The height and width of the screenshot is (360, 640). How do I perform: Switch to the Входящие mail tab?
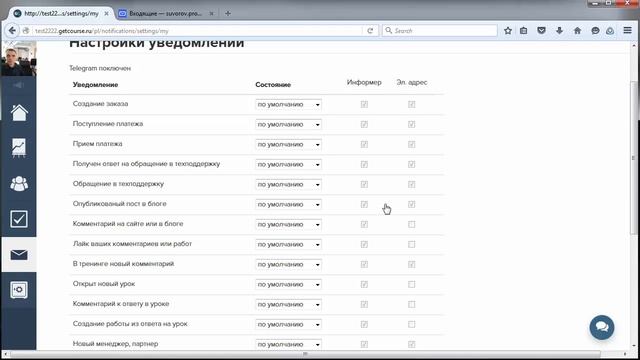165,13
